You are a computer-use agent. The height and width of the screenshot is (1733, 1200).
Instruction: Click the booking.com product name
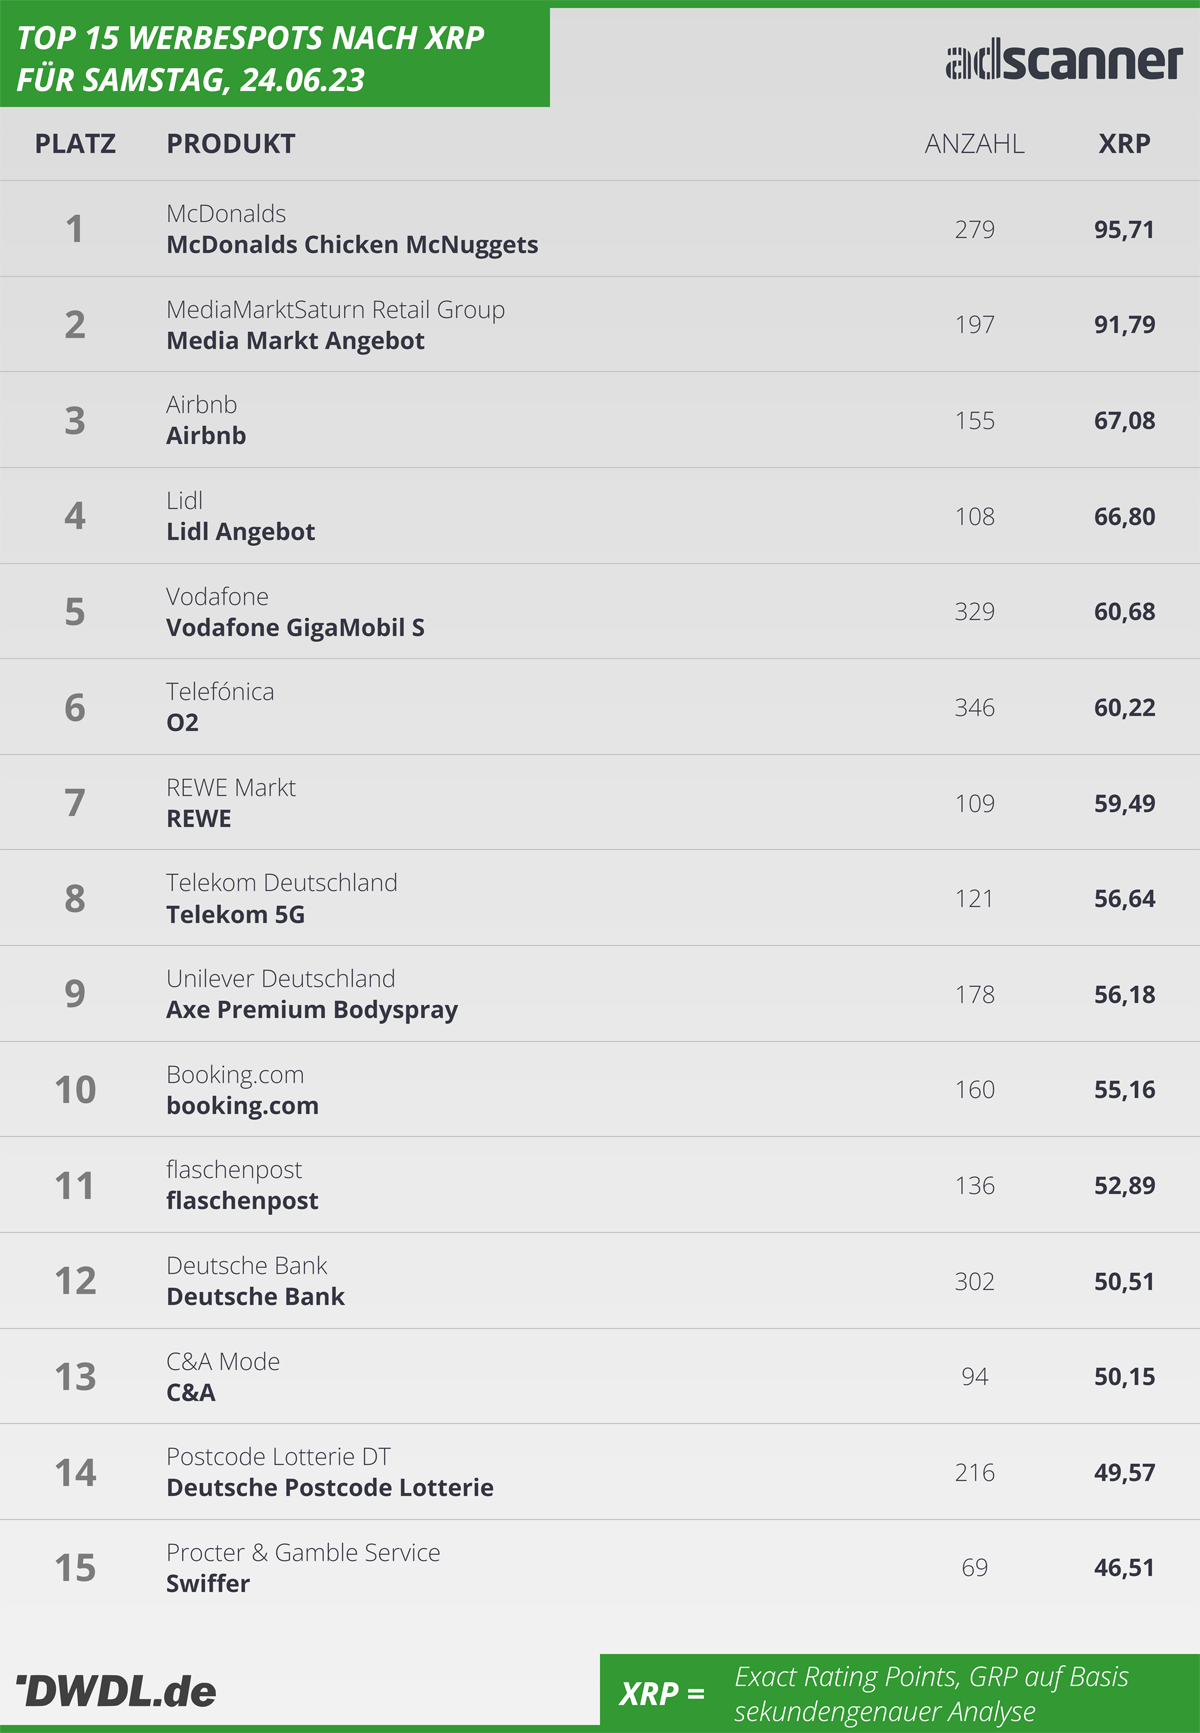(x=242, y=1106)
